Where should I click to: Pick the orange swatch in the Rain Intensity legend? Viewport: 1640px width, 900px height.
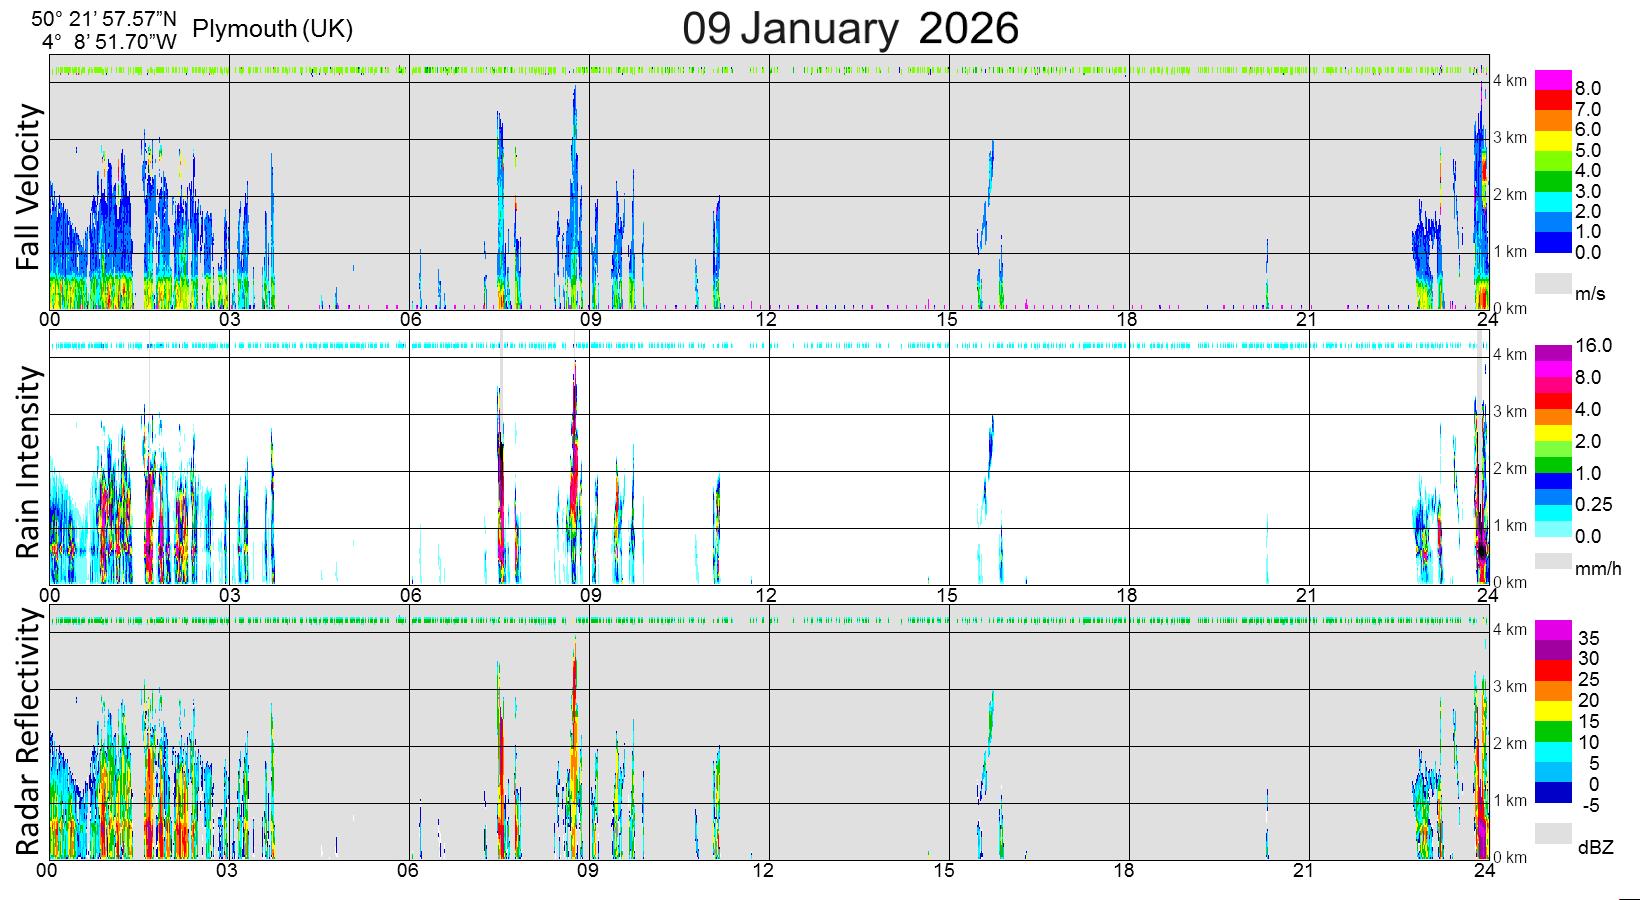[x=1553, y=417]
